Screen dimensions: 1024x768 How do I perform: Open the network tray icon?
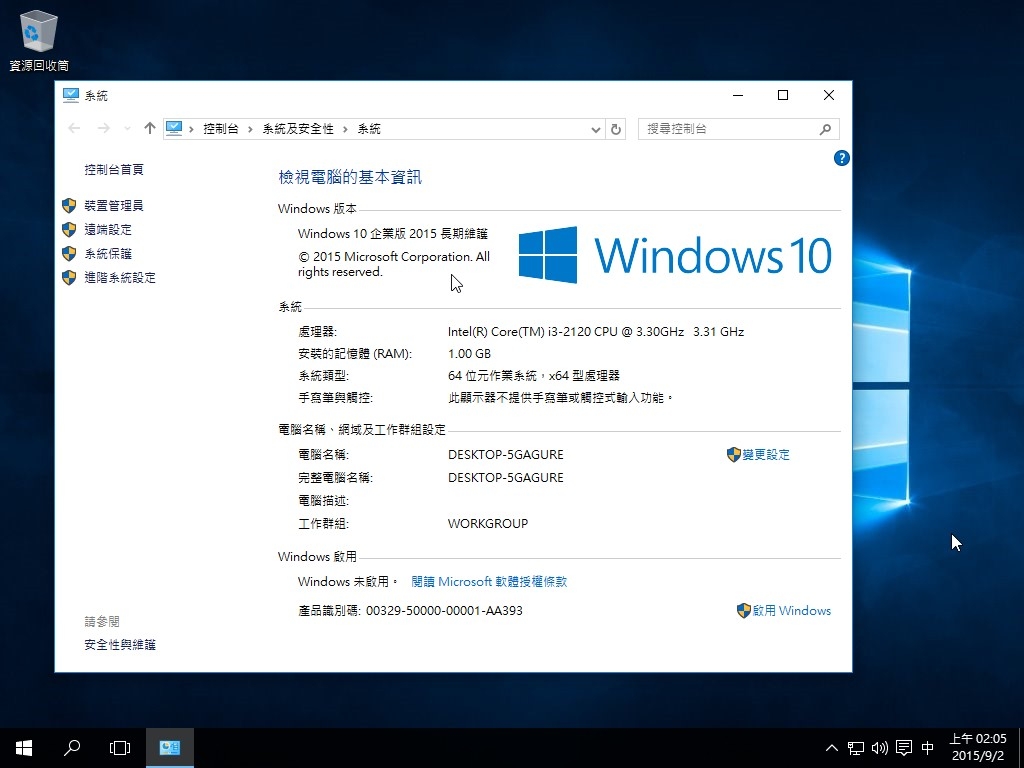coord(856,748)
